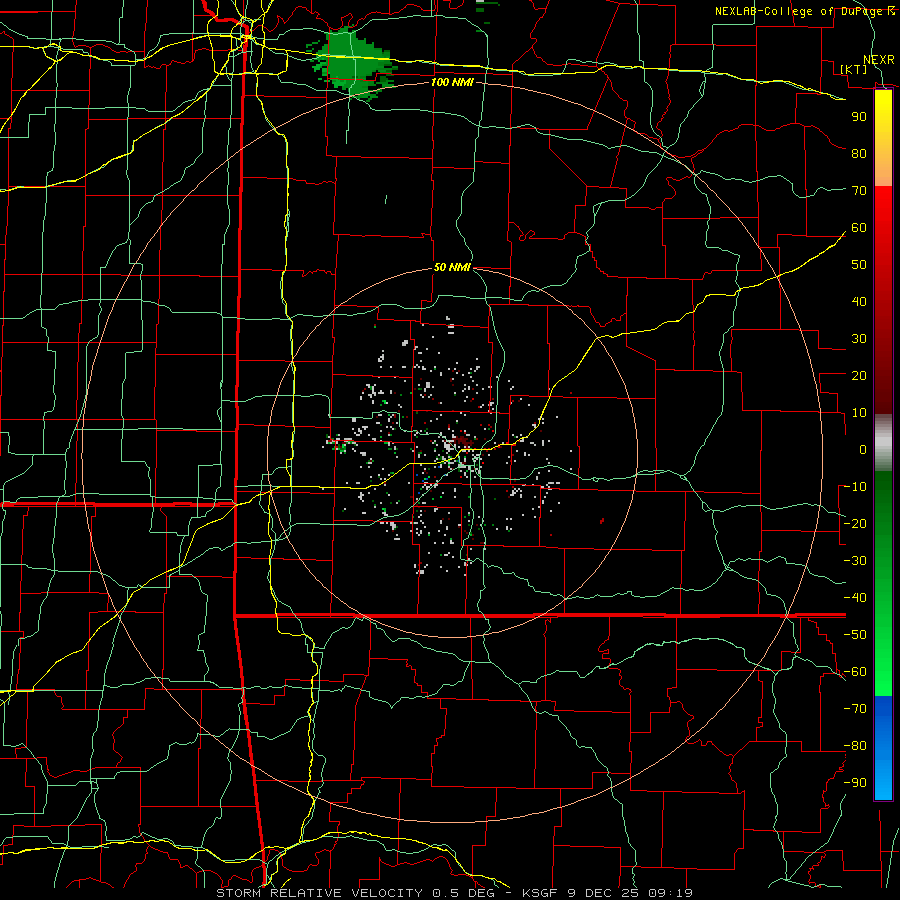This screenshot has width=900, height=900.
Task: Click the 100 NMI range ring label
Action: click(x=452, y=83)
